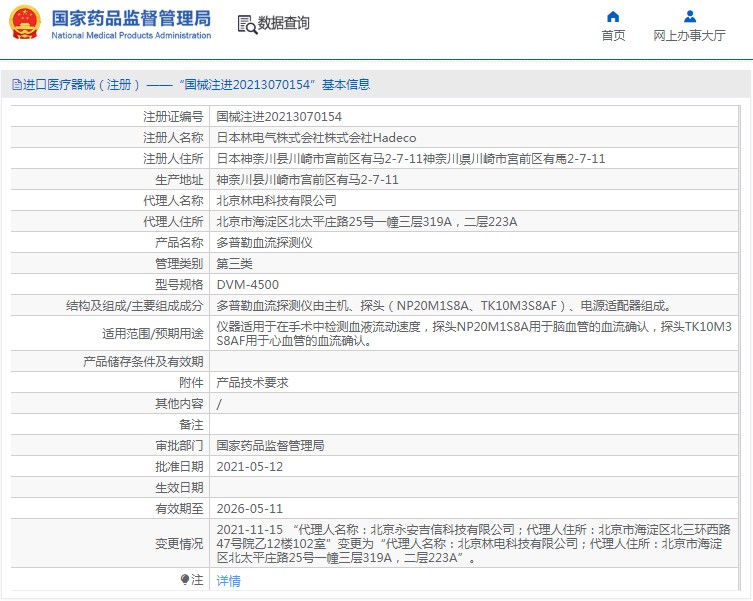This screenshot has height=601, width=753.
Task: Select change record dated 2021-11-15
Action: [x=474, y=544]
